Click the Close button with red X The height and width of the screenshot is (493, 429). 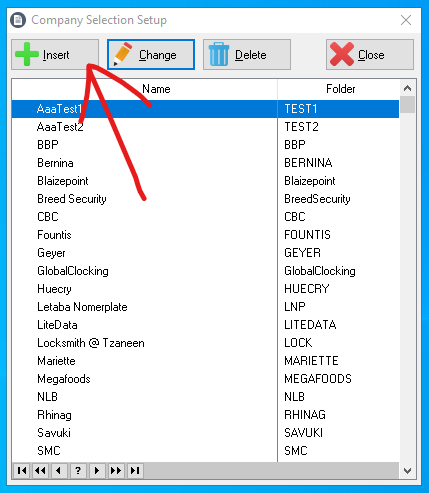370,55
